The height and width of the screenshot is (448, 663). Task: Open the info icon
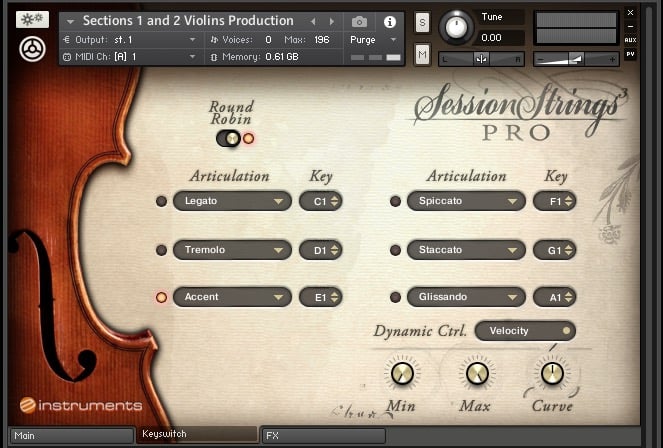[x=389, y=22]
